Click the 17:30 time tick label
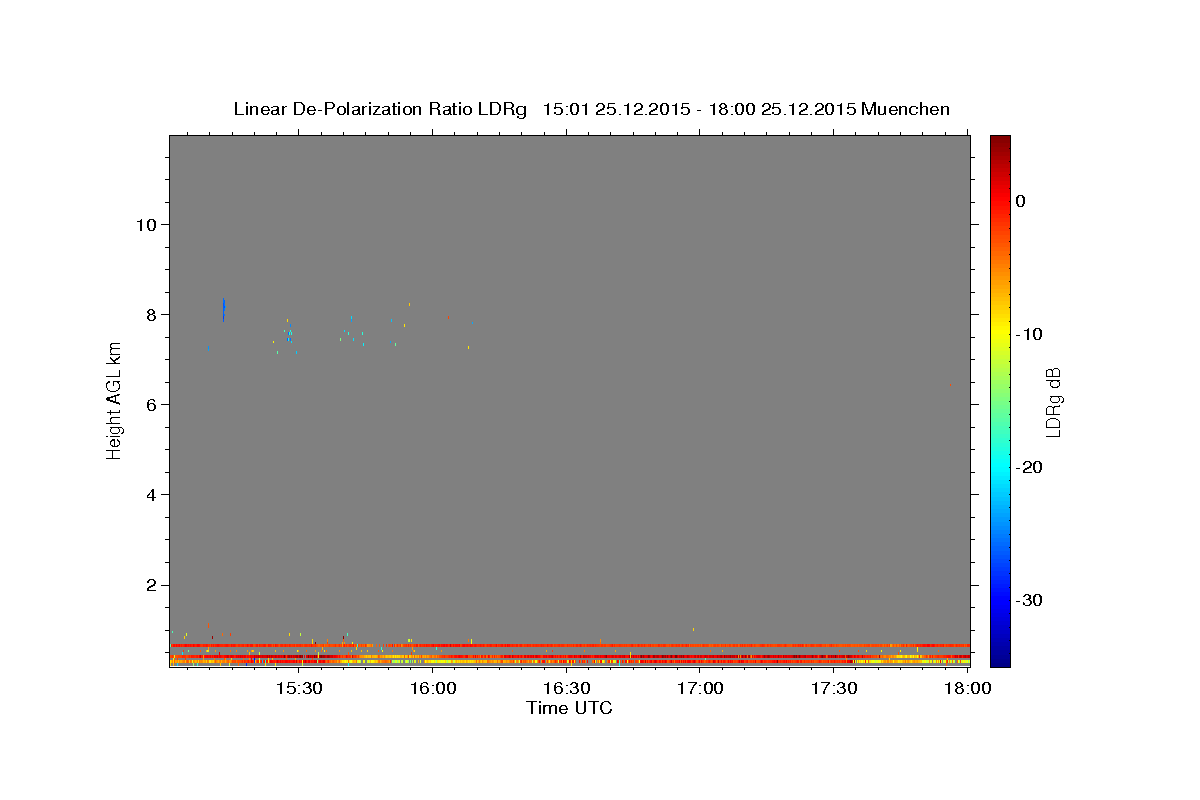This screenshot has height=800, width=1200. [834, 689]
